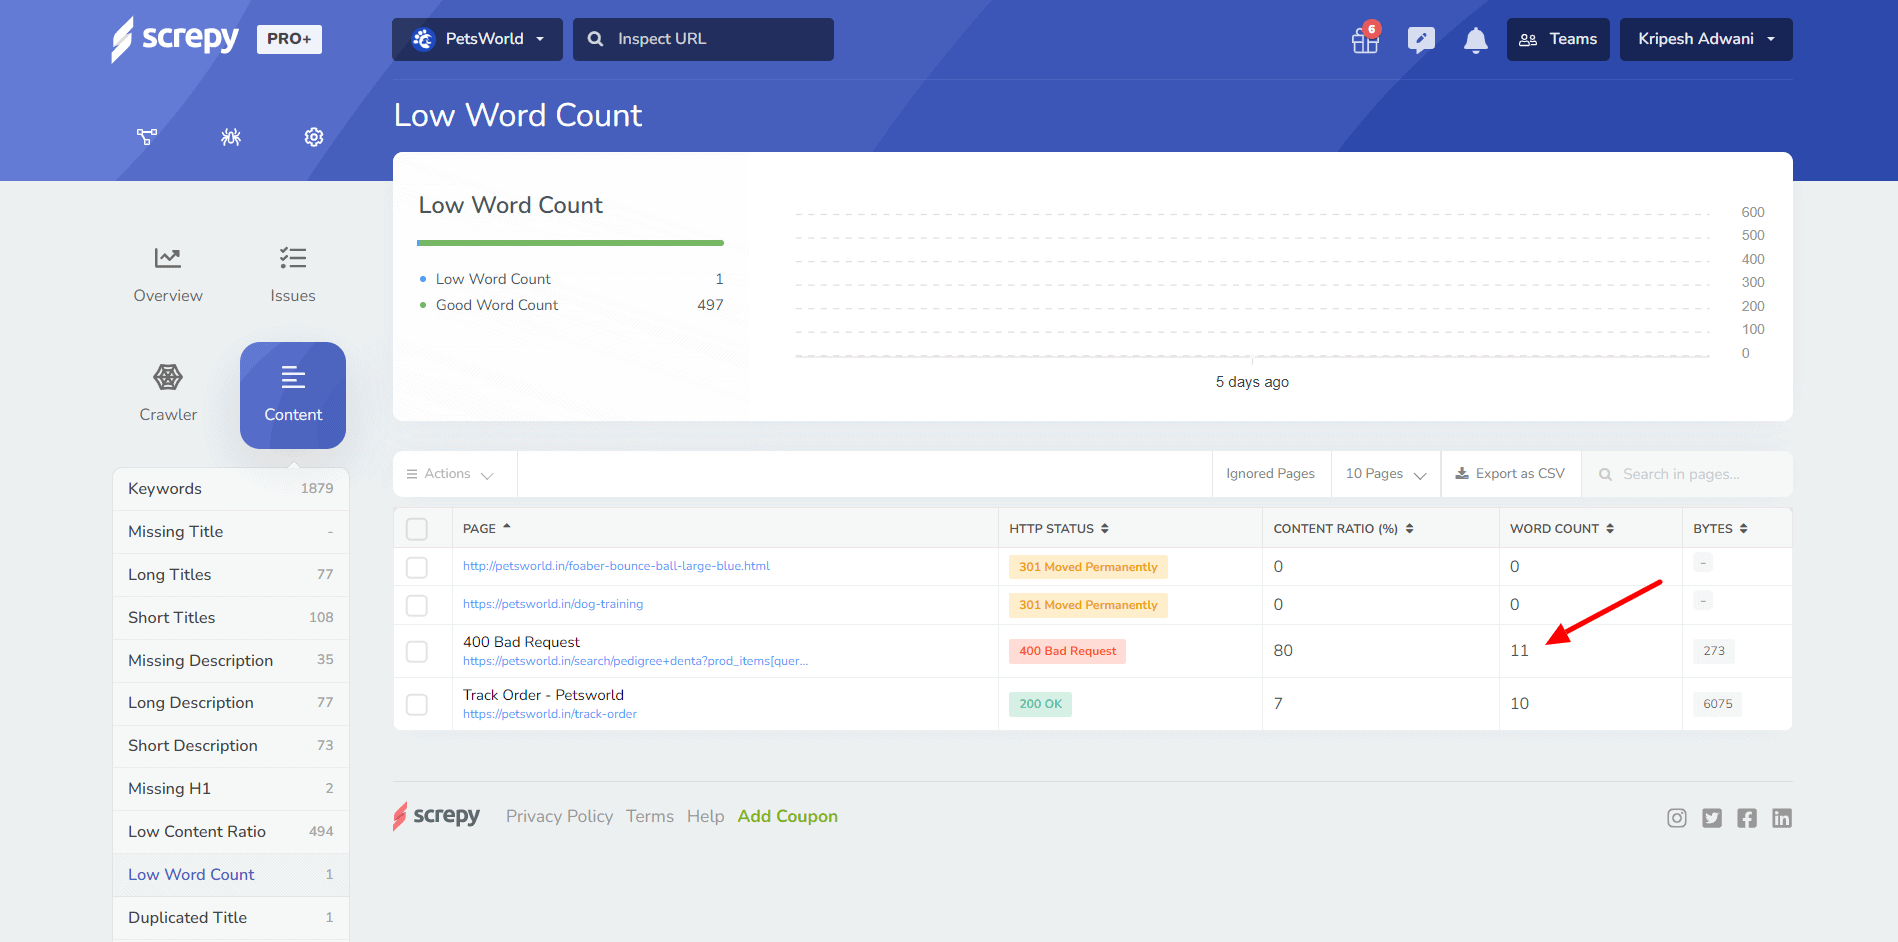Check the Track Order row checkbox

point(417,704)
